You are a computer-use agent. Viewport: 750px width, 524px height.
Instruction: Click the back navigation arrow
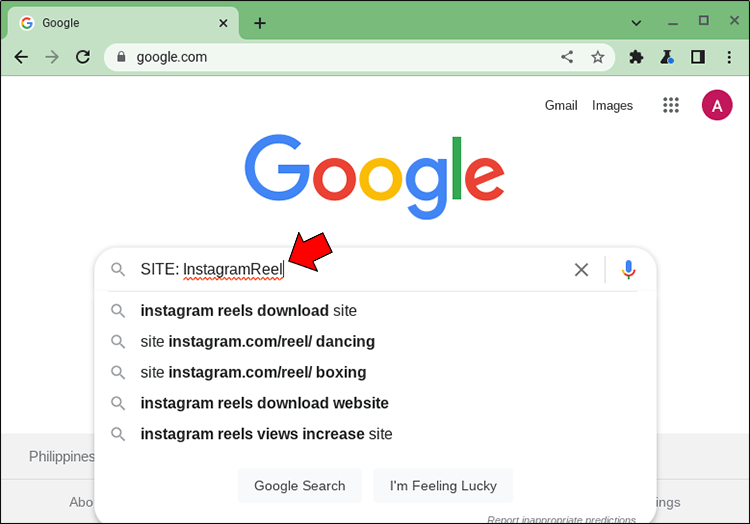coord(21,57)
